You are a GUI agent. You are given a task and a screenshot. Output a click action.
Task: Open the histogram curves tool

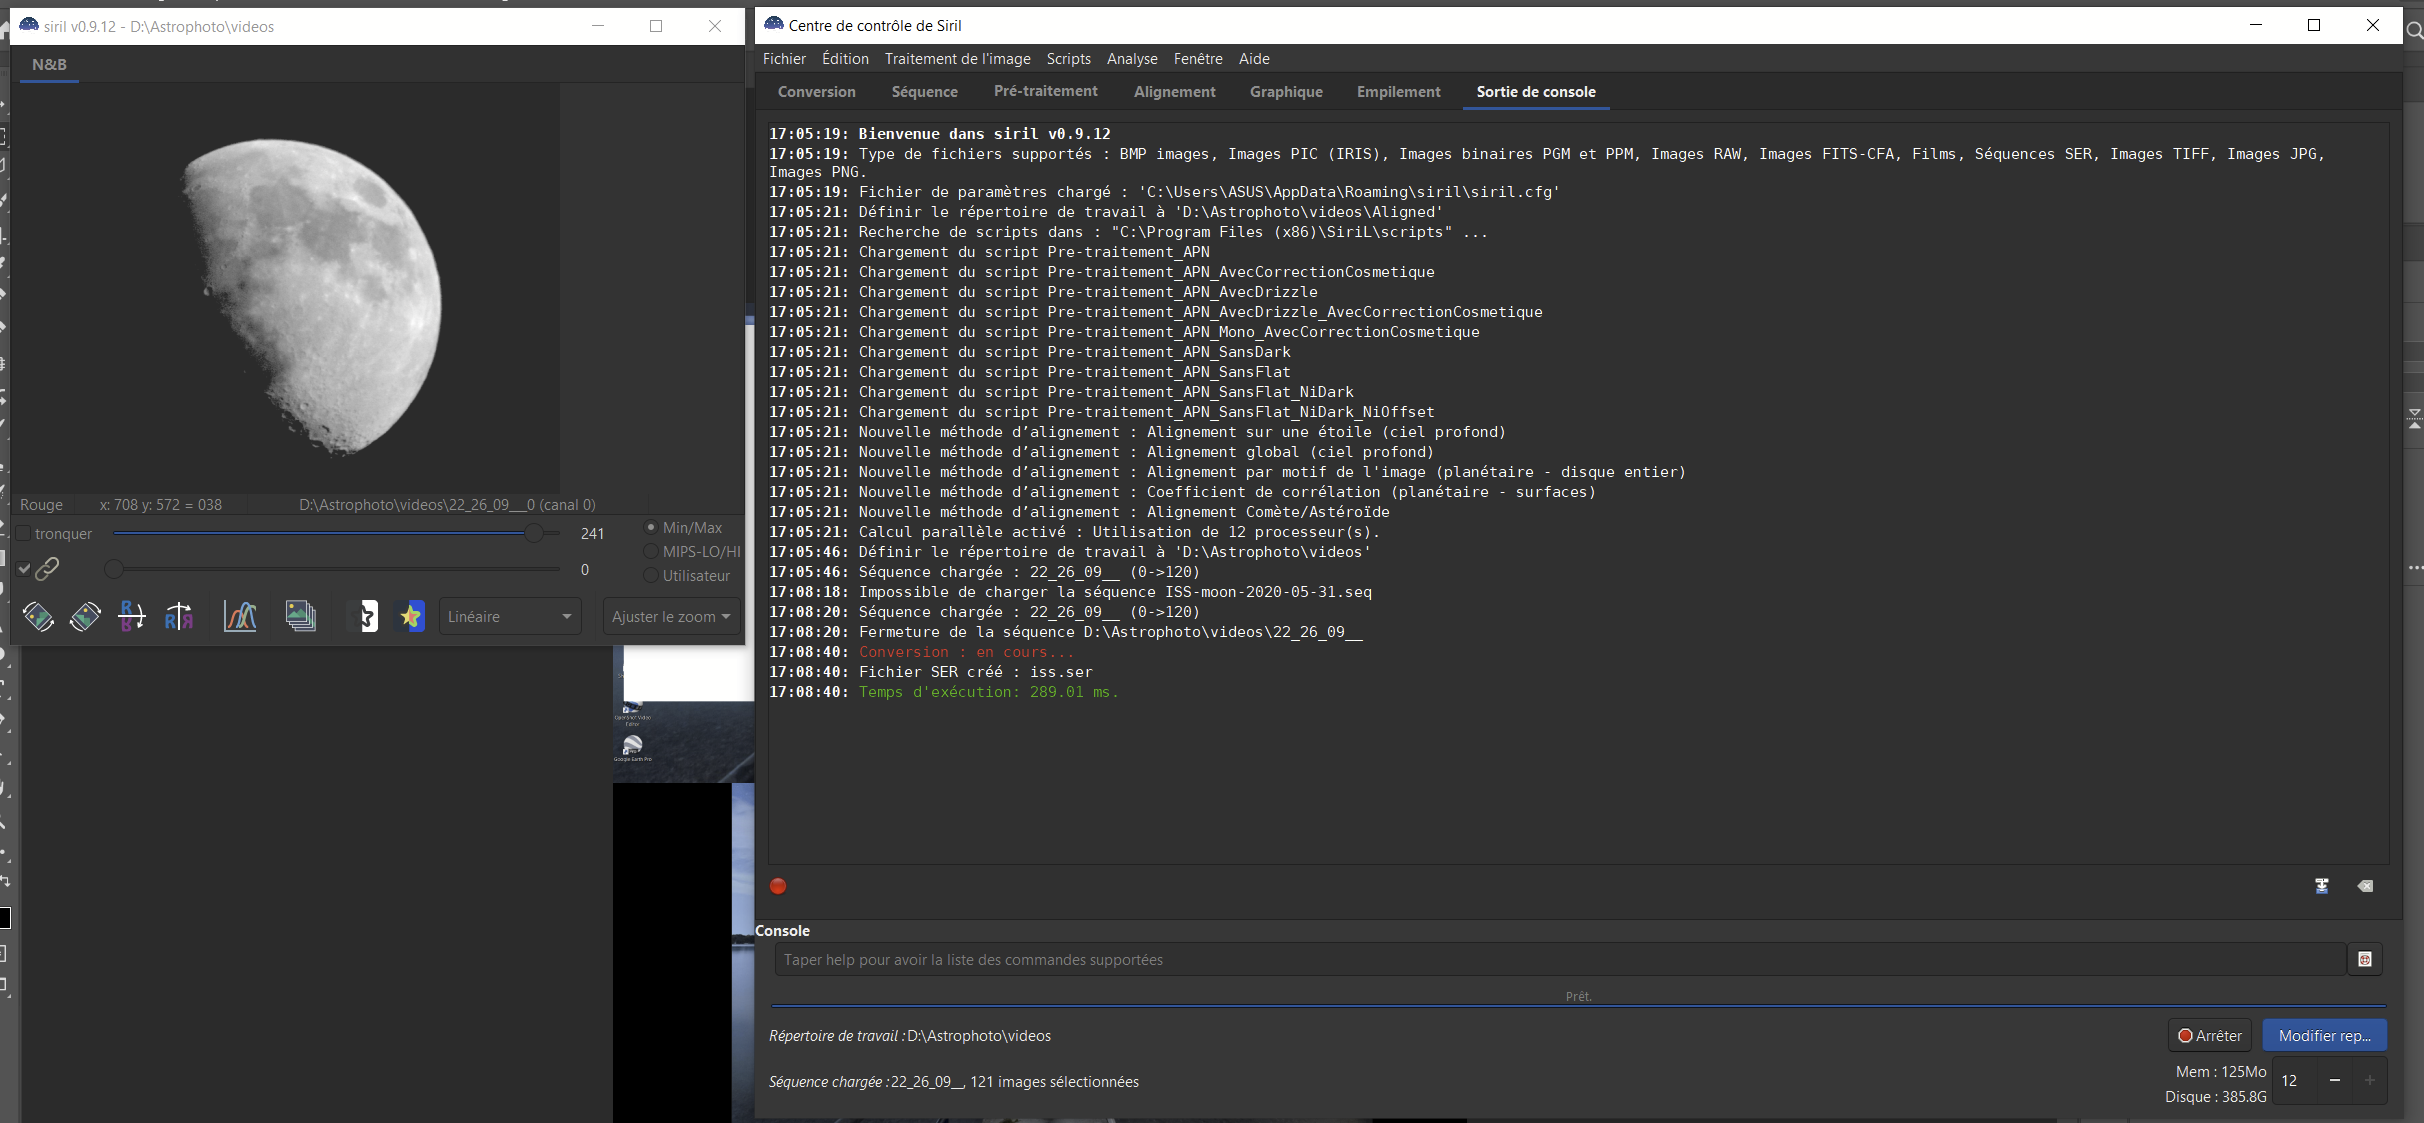[x=240, y=616]
